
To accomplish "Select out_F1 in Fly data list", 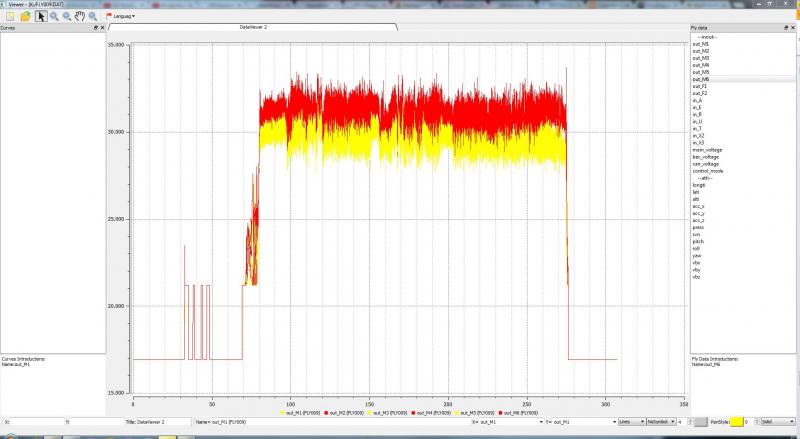I will pyautogui.click(x=699, y=87).
